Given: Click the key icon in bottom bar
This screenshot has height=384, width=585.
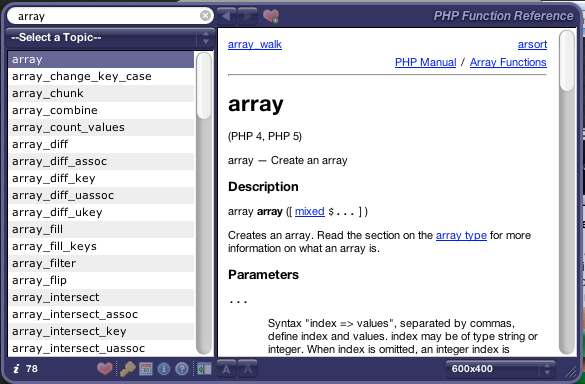Looking at the screenshot, I should pos(127,369).
